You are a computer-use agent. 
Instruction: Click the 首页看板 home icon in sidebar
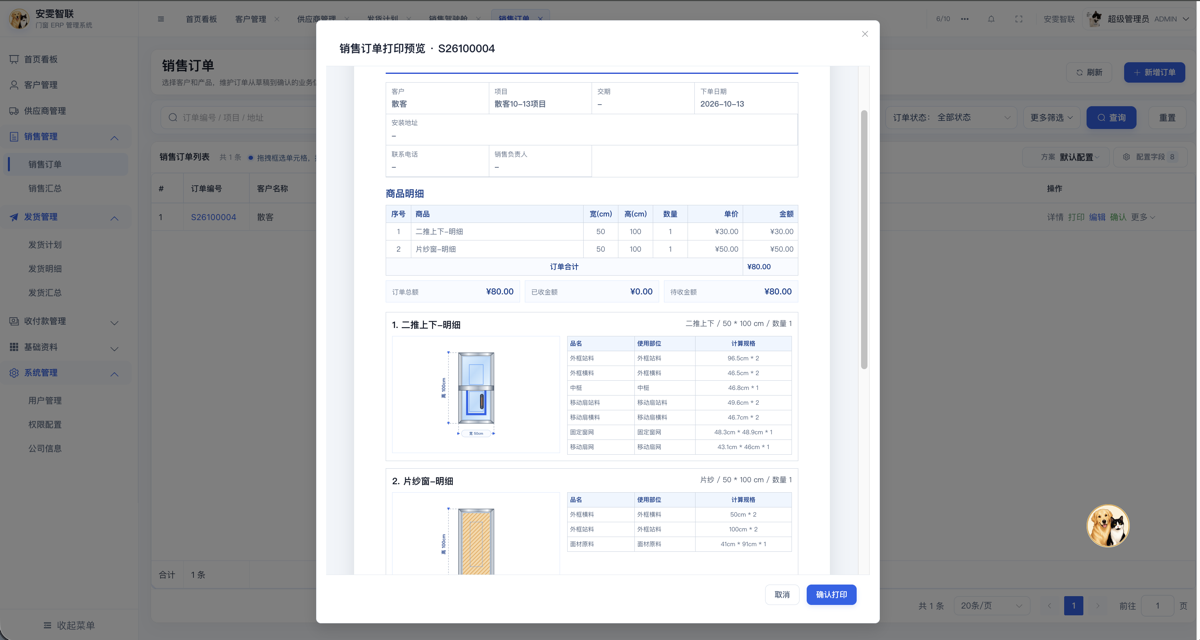(14, 60)
